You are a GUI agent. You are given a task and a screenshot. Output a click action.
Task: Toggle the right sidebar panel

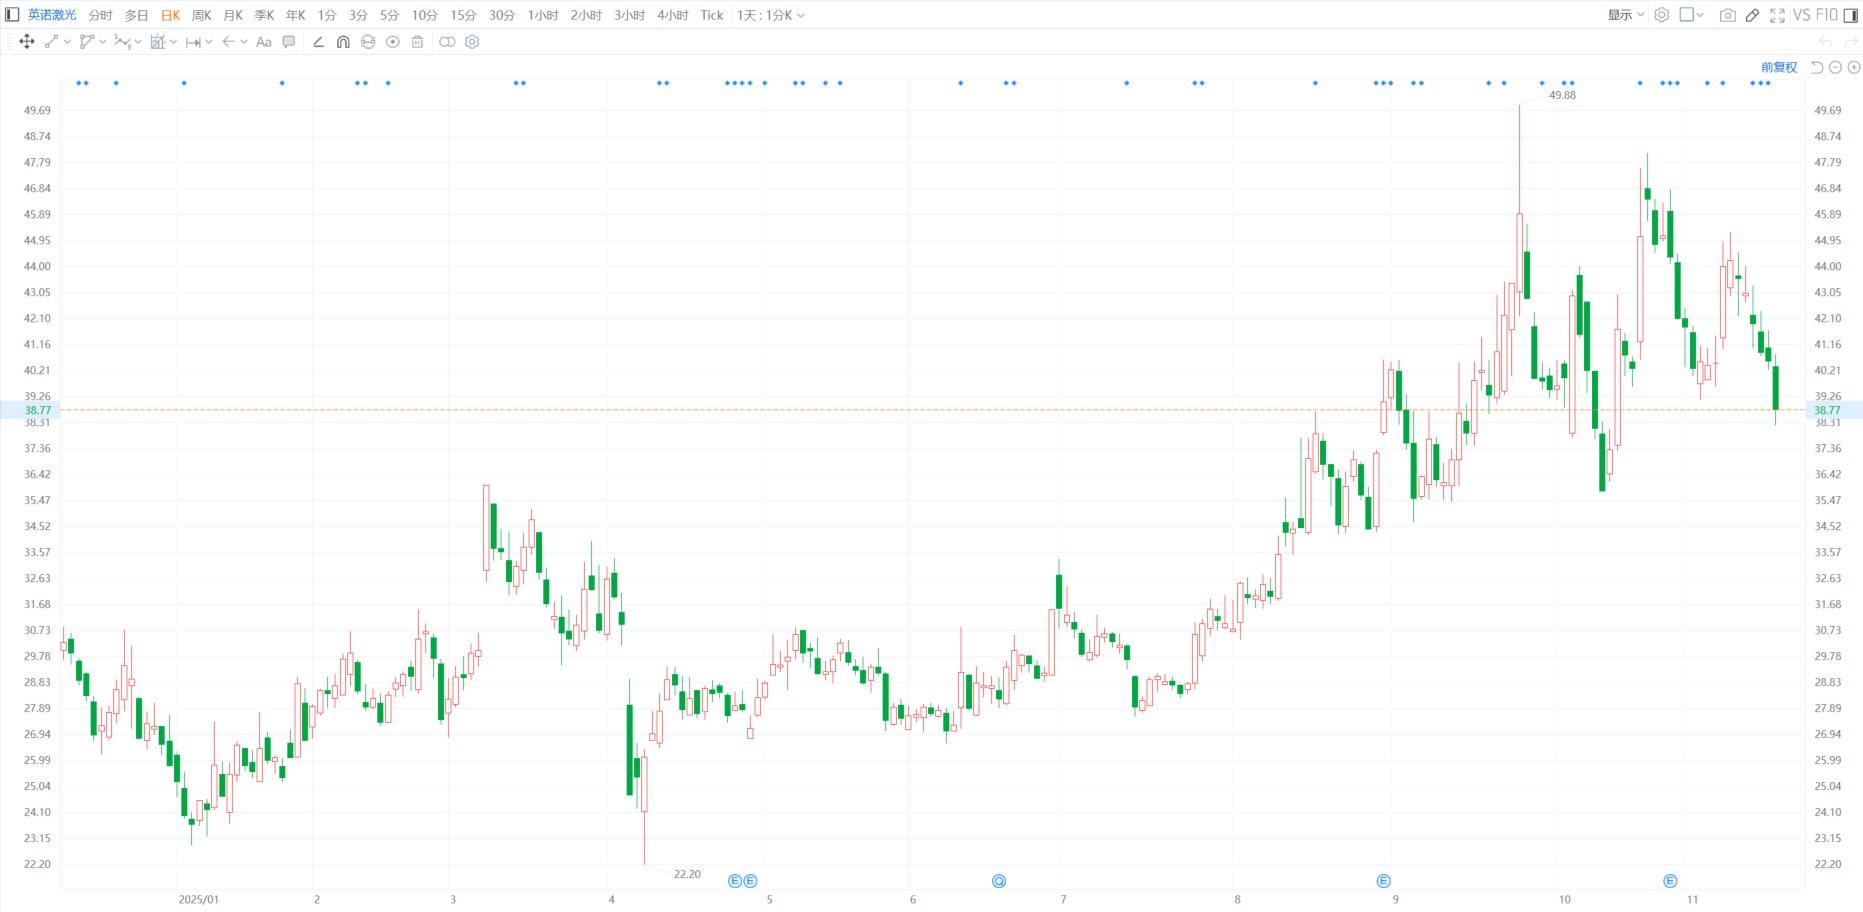coord(1850,15)
